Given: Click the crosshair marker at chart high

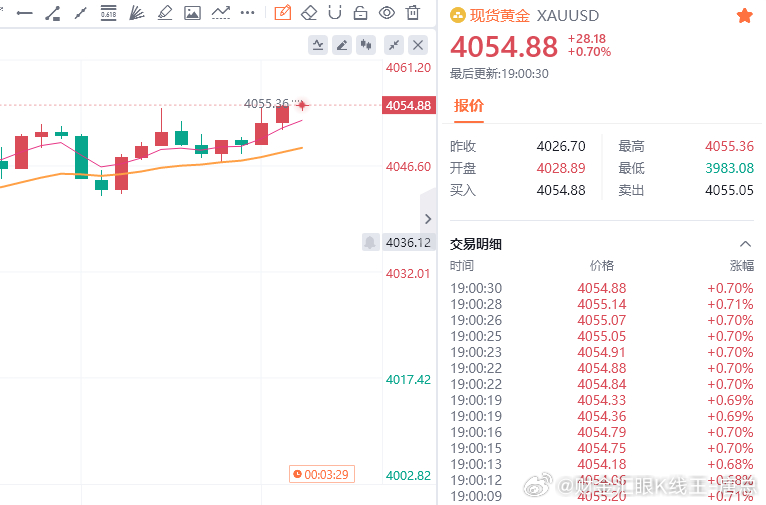Looking at the screenshot, I should click(302, 105).
